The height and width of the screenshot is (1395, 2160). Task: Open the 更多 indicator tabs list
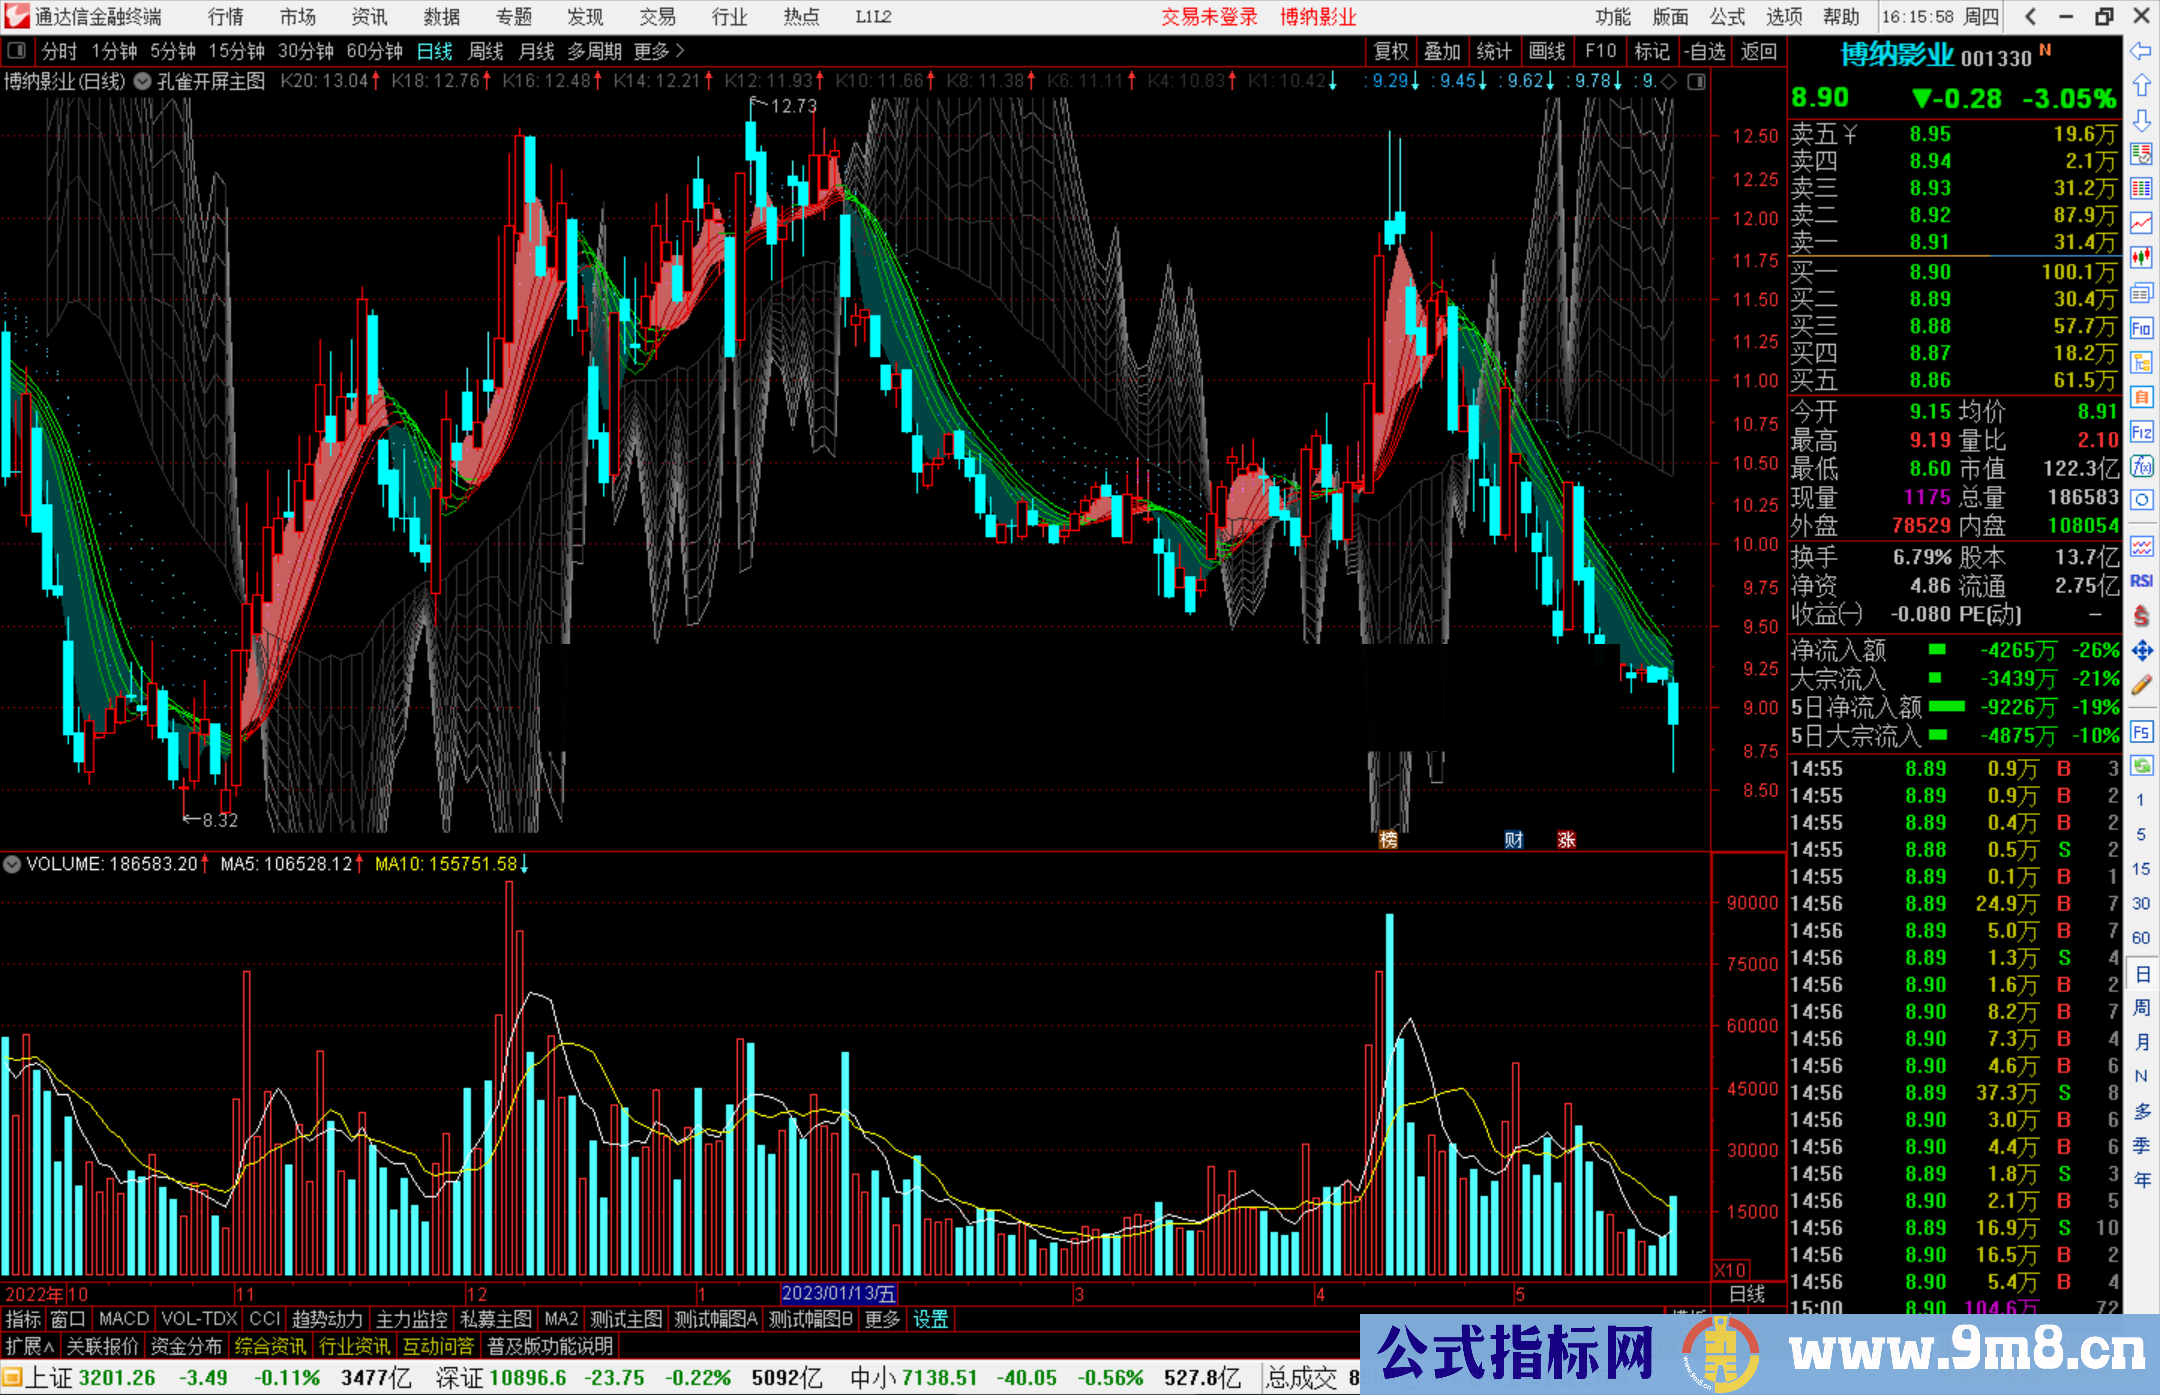tap(881, 1319)
